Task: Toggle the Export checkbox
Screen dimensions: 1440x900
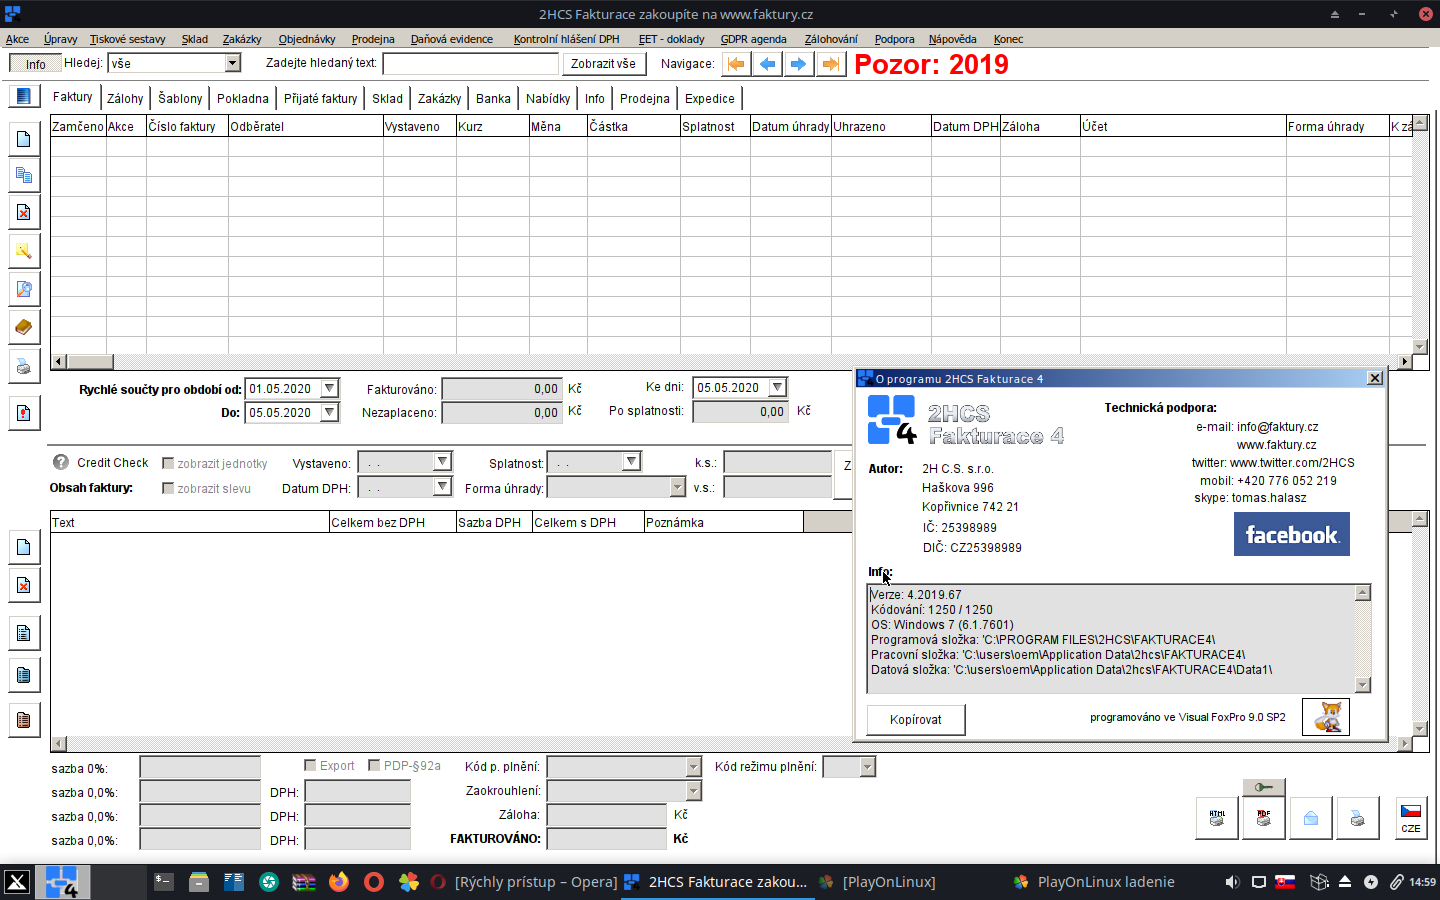Action: pos(310,765)
